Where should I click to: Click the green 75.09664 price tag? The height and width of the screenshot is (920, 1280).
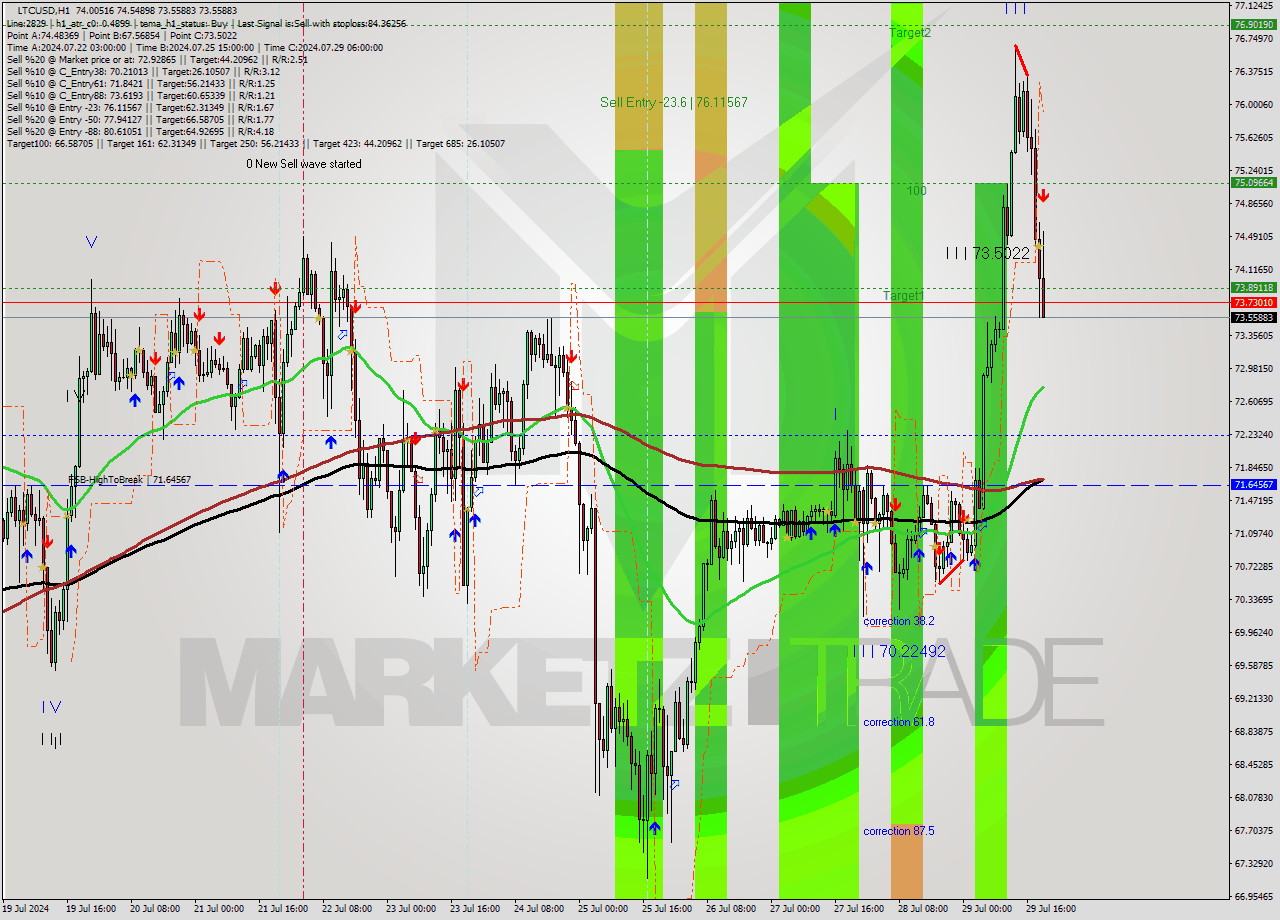pos(1253,183)
